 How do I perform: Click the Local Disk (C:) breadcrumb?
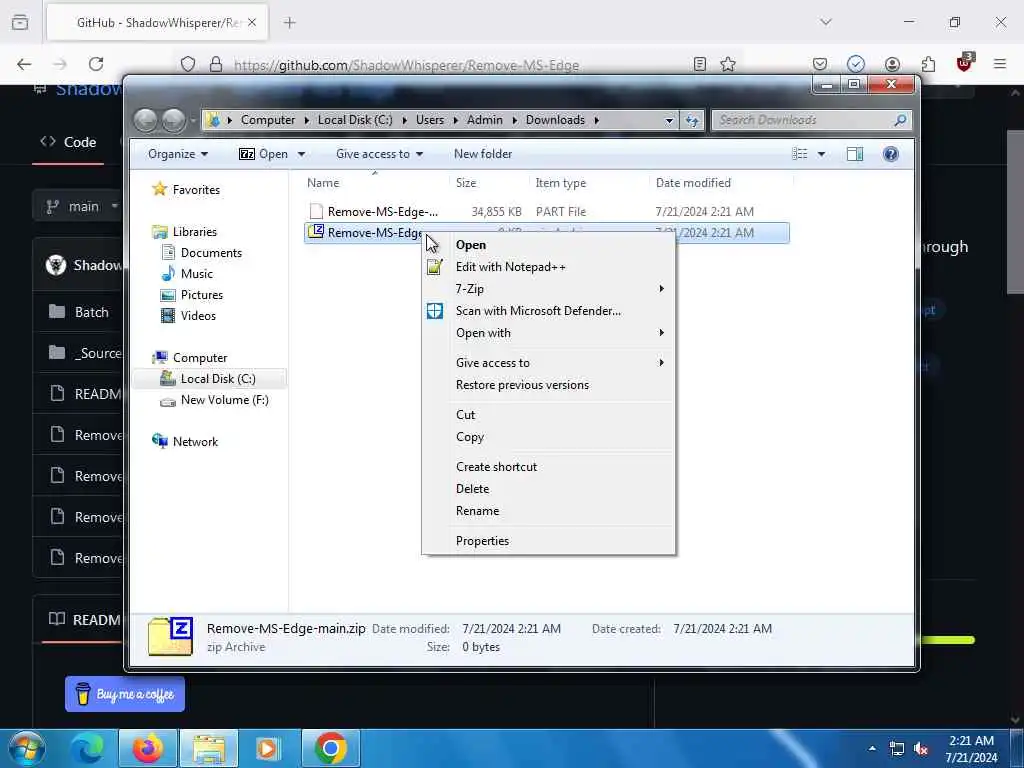355,120
